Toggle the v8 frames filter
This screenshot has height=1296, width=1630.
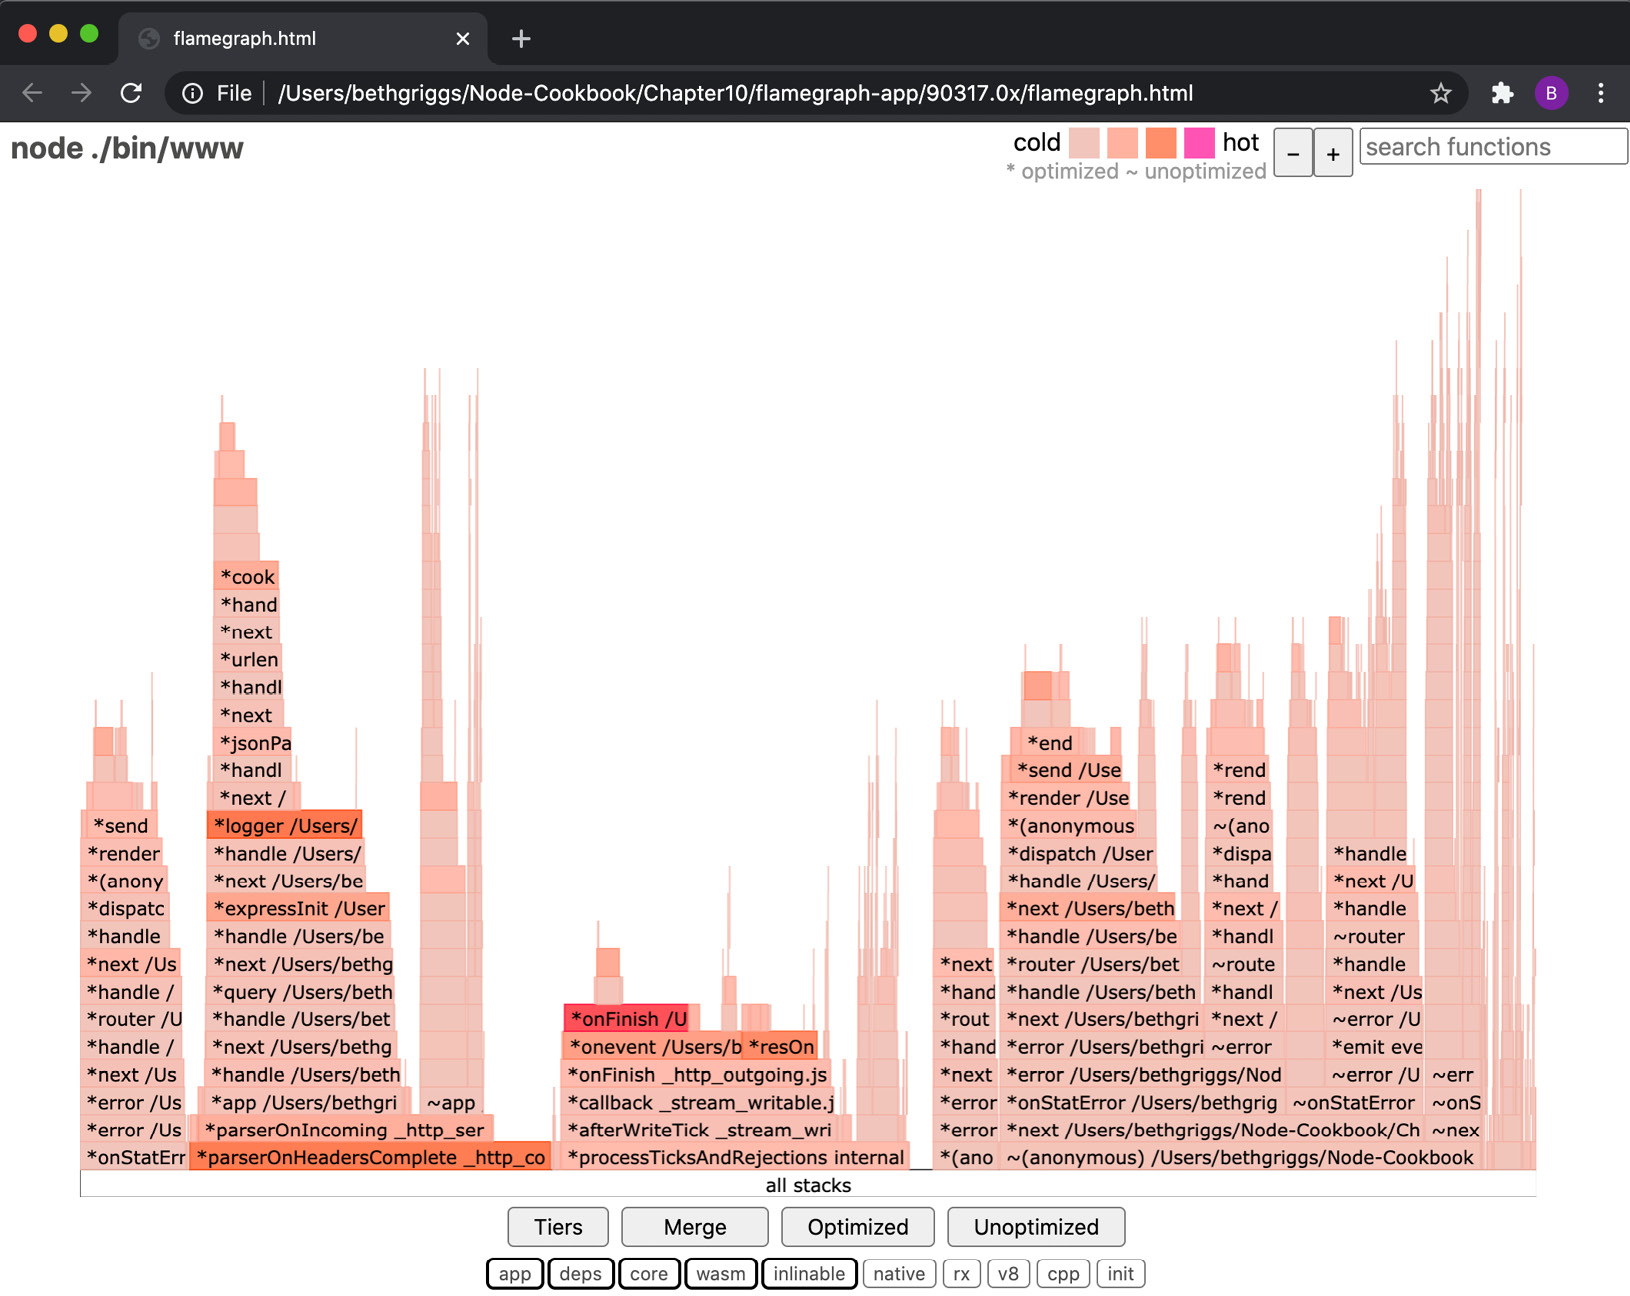pyautogui.click(x=1008, y=1273)
